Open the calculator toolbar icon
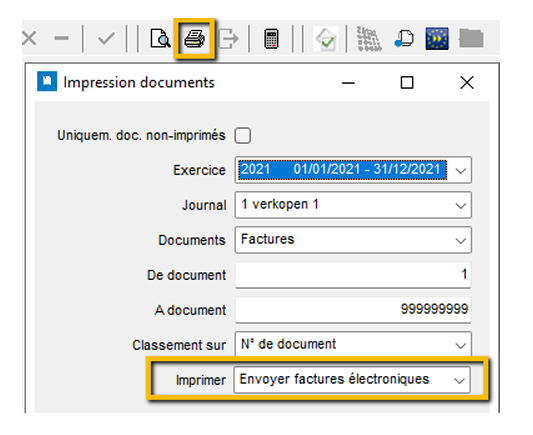 (271, 39)
